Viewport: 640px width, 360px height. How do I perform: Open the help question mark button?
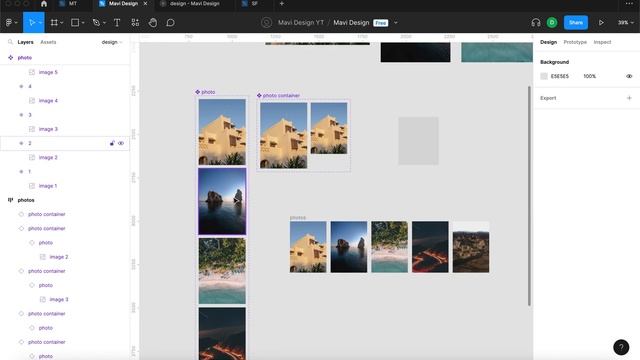coord(621,347)
